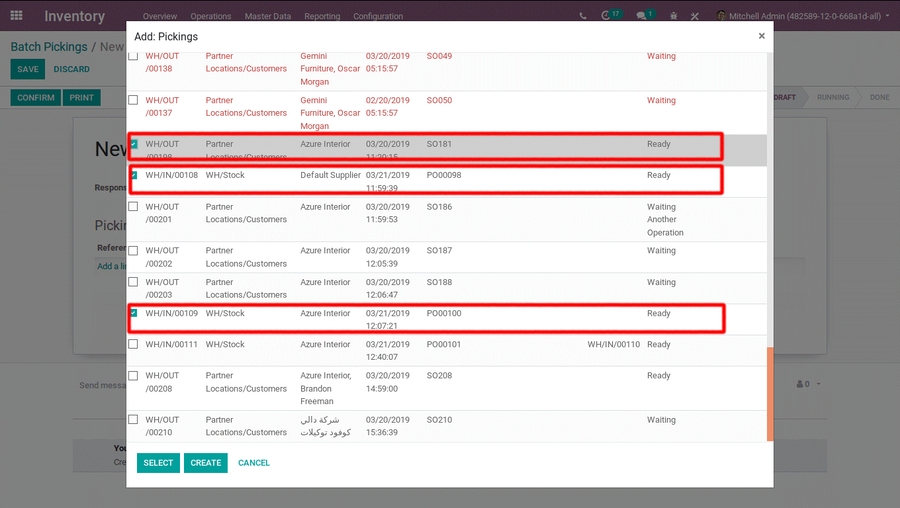Expand the followers count dropdown
The height and width of the screenshot is (508, 900).
point(808,384)
